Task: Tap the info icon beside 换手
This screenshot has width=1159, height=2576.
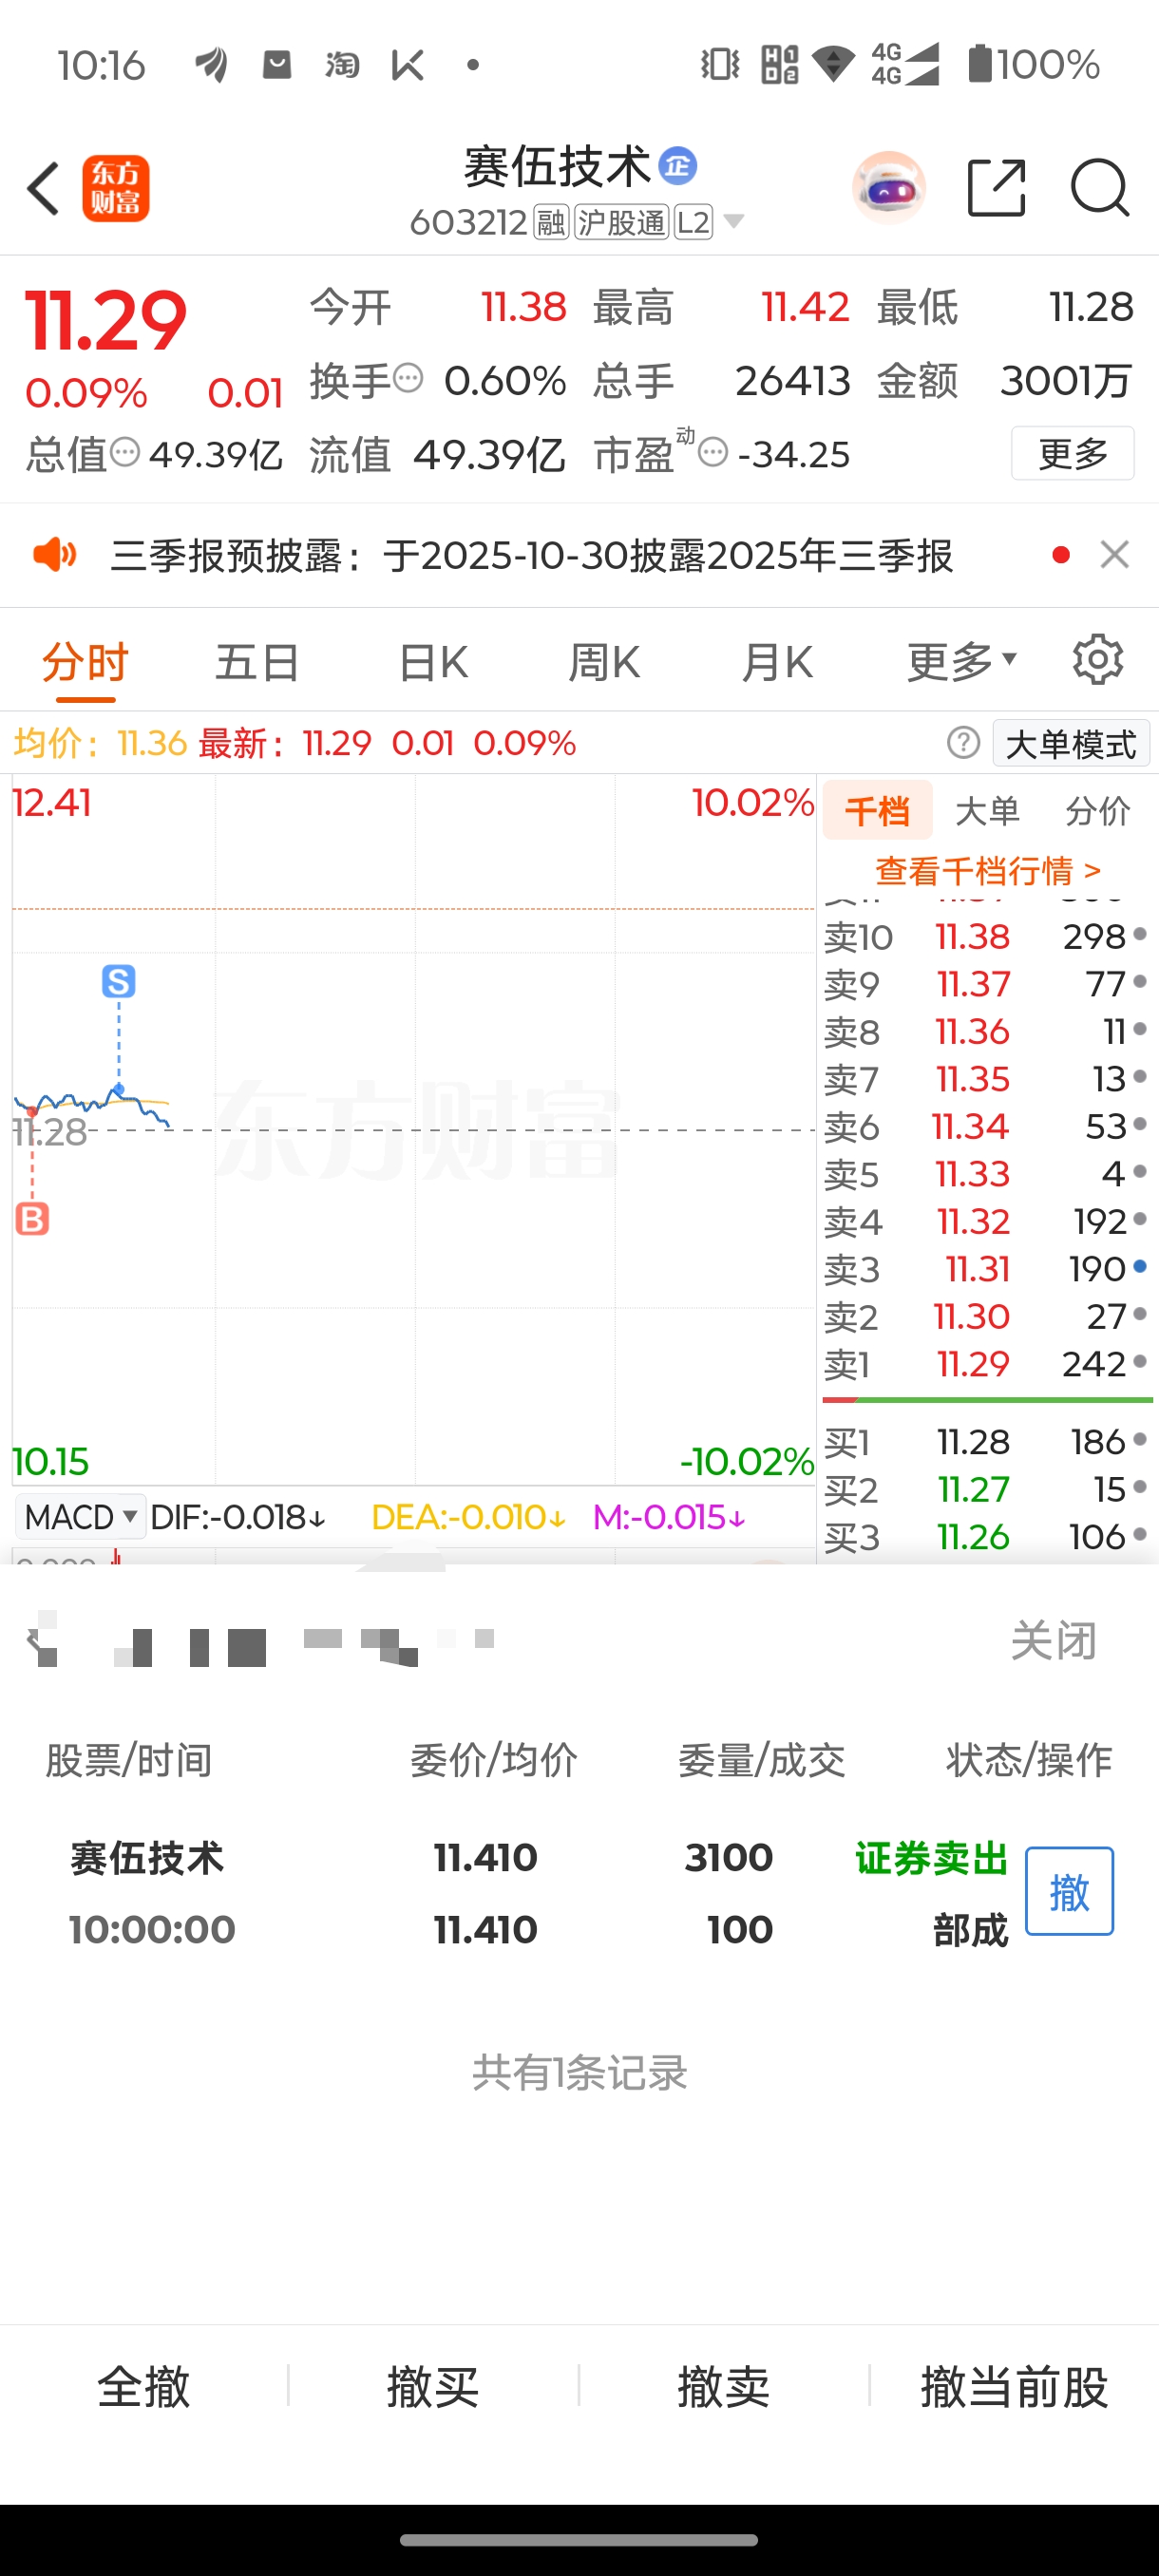Action: [x=408, y=379]
